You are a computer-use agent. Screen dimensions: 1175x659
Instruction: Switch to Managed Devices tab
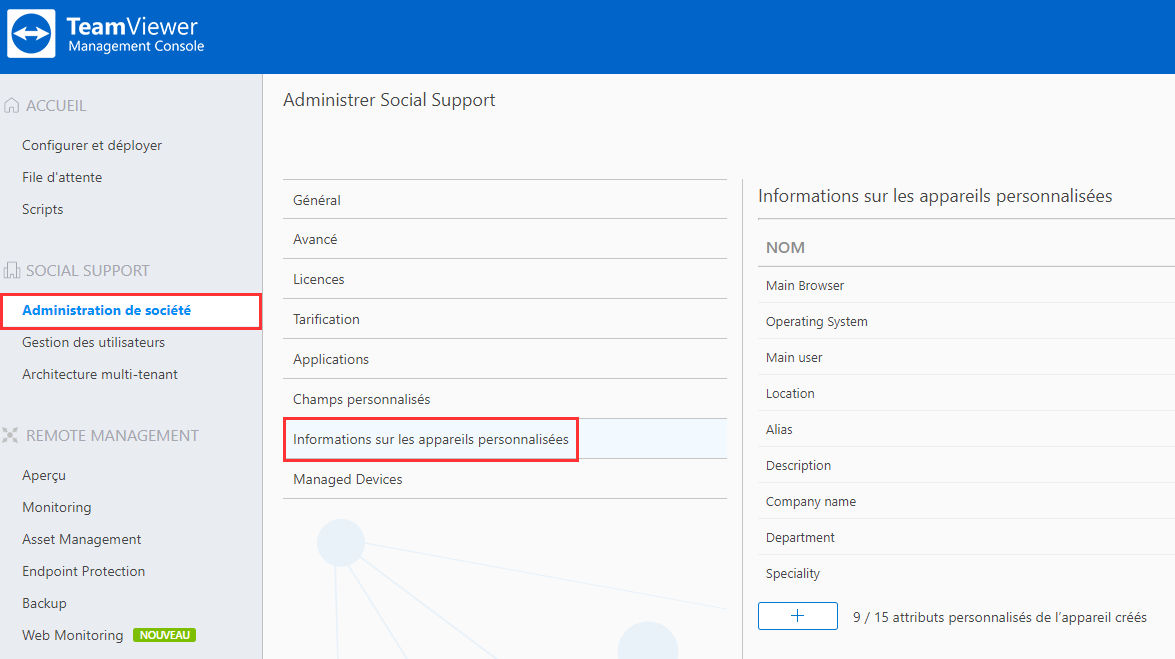[504, 479]
